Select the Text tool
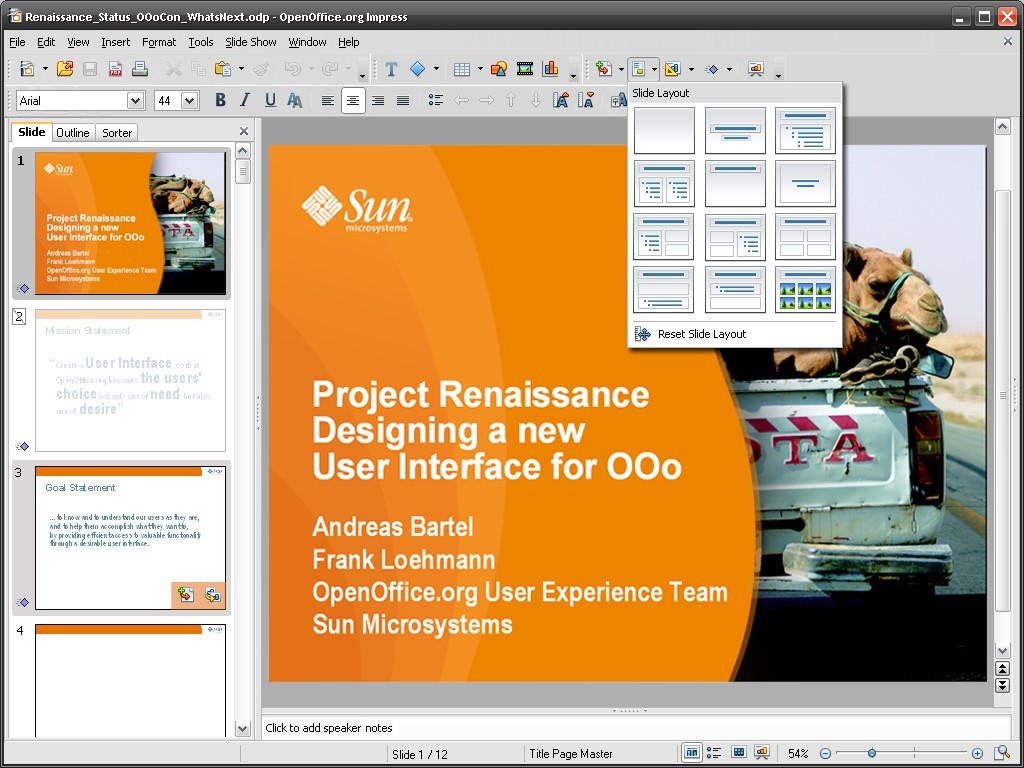1024x768 pixels. click(x=391, y=69)
